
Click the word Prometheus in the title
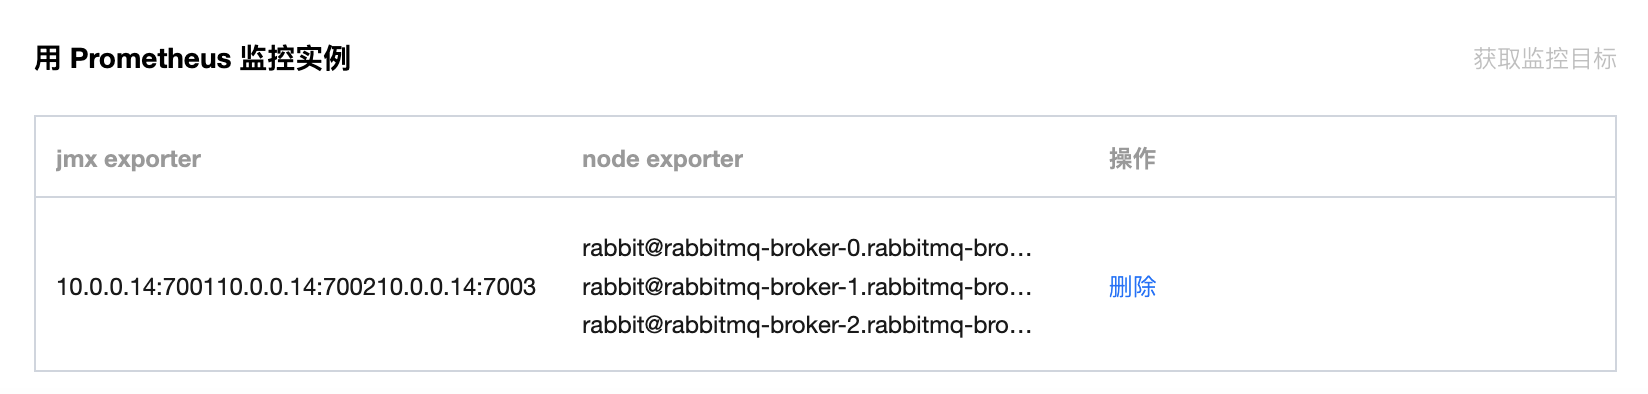pyautogui.click(x=150, y=59)
